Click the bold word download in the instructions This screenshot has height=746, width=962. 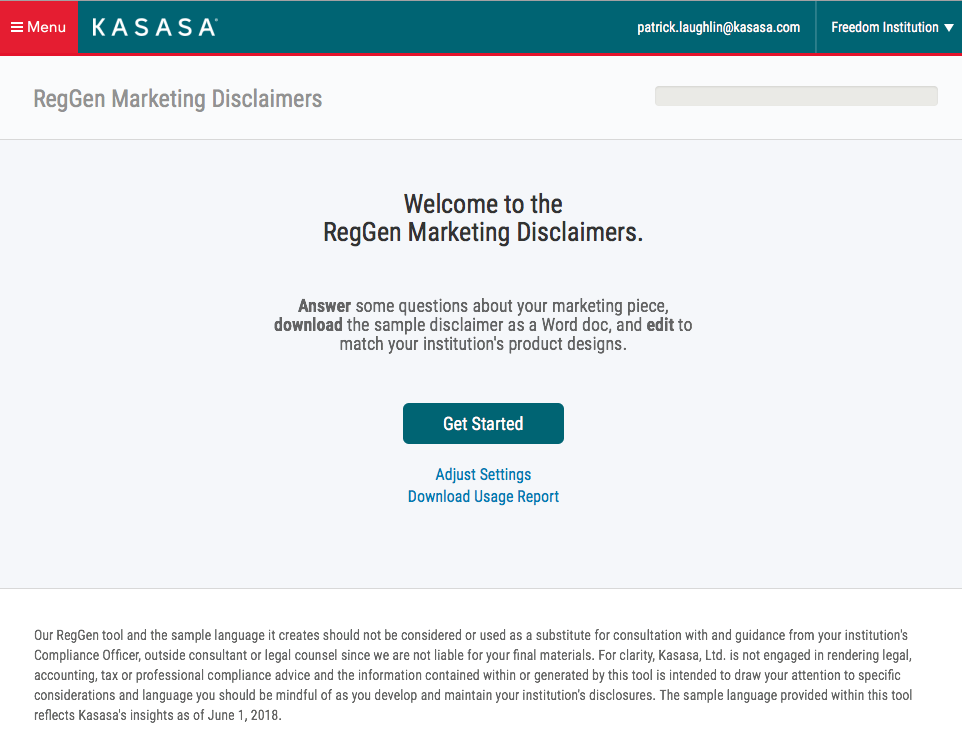pos(308,325)
